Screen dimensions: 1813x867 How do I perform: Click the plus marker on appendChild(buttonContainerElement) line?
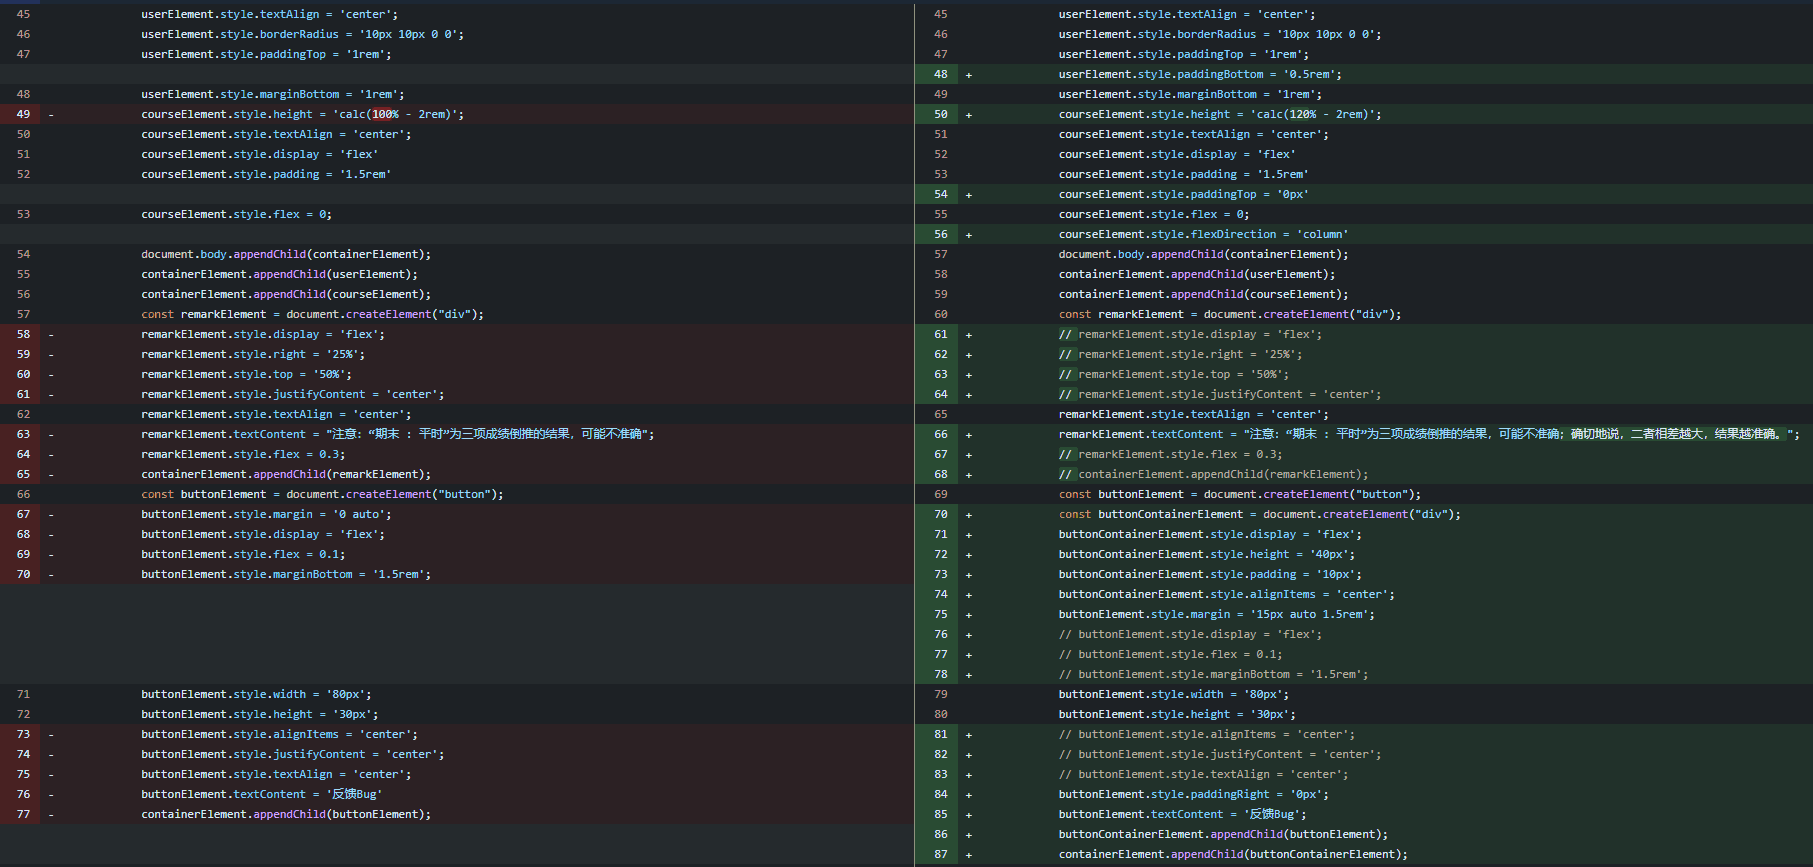click(968, 855)
